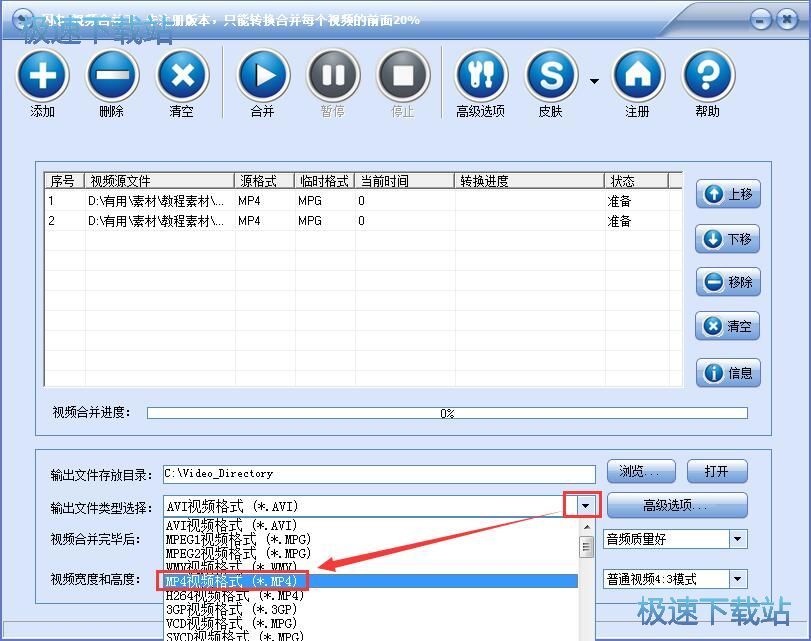Close the window via title bar X
The image size is (811, 641).
787,20
